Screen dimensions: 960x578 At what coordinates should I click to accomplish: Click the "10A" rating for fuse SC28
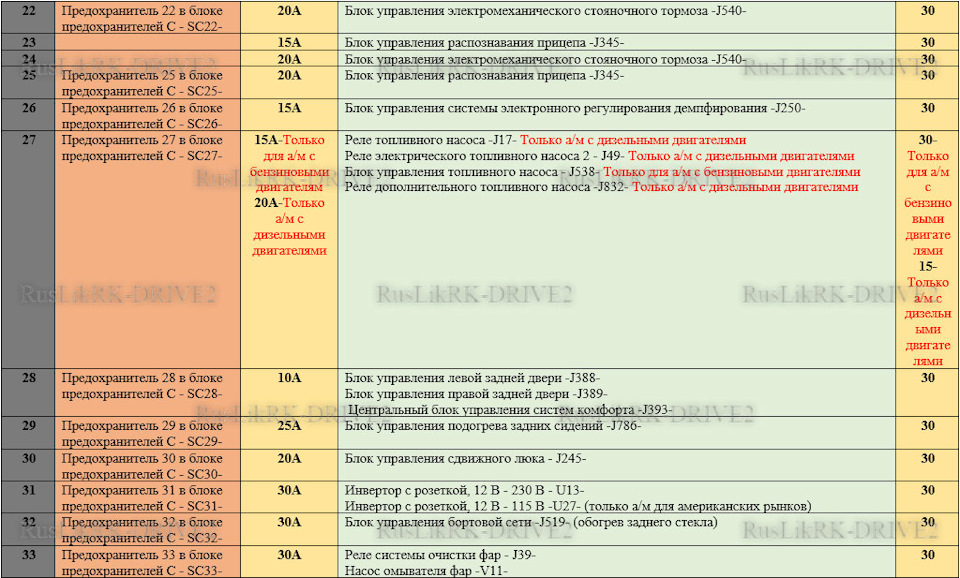point(289,378)
